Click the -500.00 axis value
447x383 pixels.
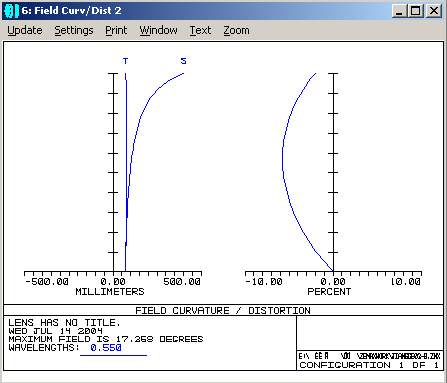tap(47, 282)
